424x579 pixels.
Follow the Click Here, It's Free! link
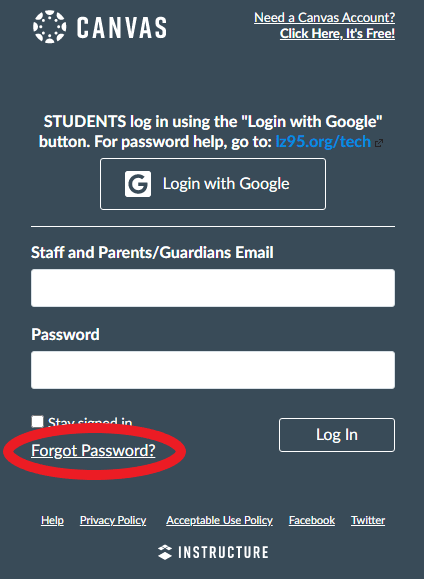click(x=337, y=34)
